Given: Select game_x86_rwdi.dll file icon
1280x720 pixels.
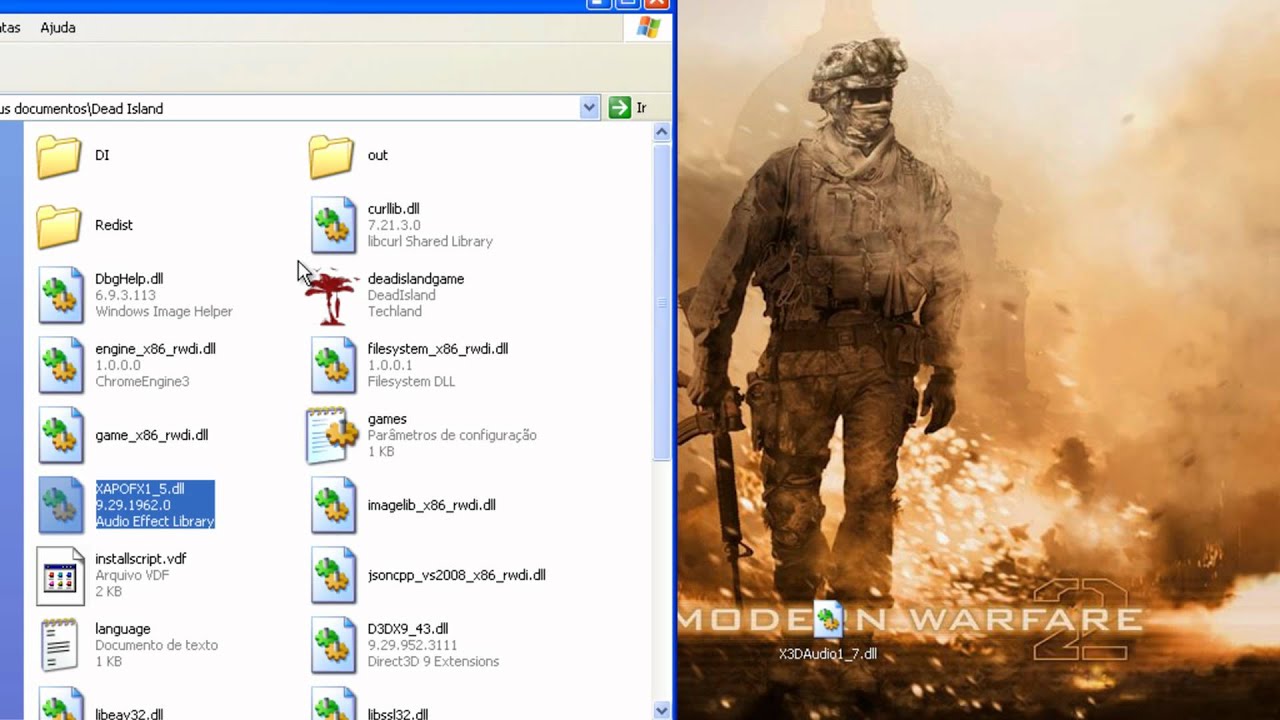Looking at the screenshot, I should click(61, 435).
